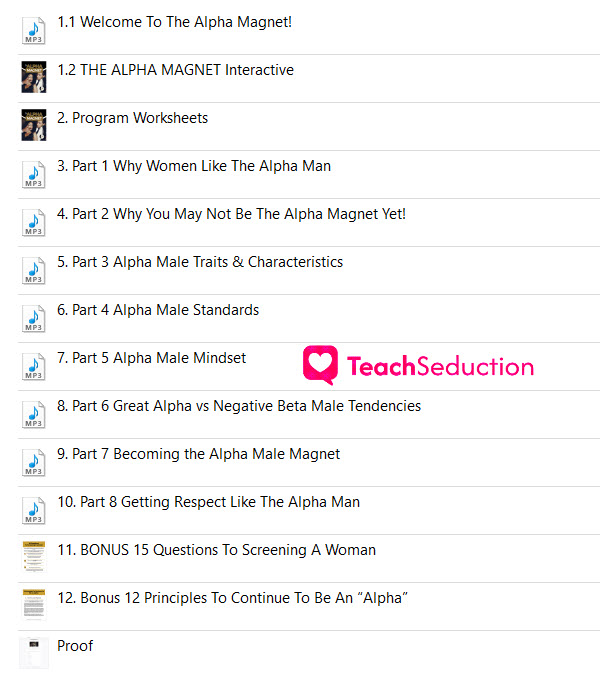Open the 15 Questions bonus document thumbnail
Image resolution: width=600 pixels, height=685 pixels.
click(34, 557)
